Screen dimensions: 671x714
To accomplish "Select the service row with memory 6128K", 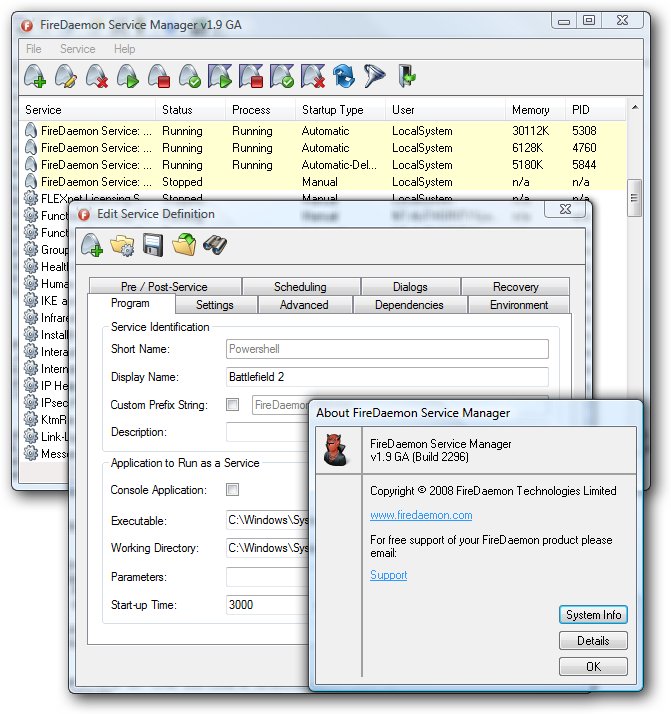I will [323, 148].
